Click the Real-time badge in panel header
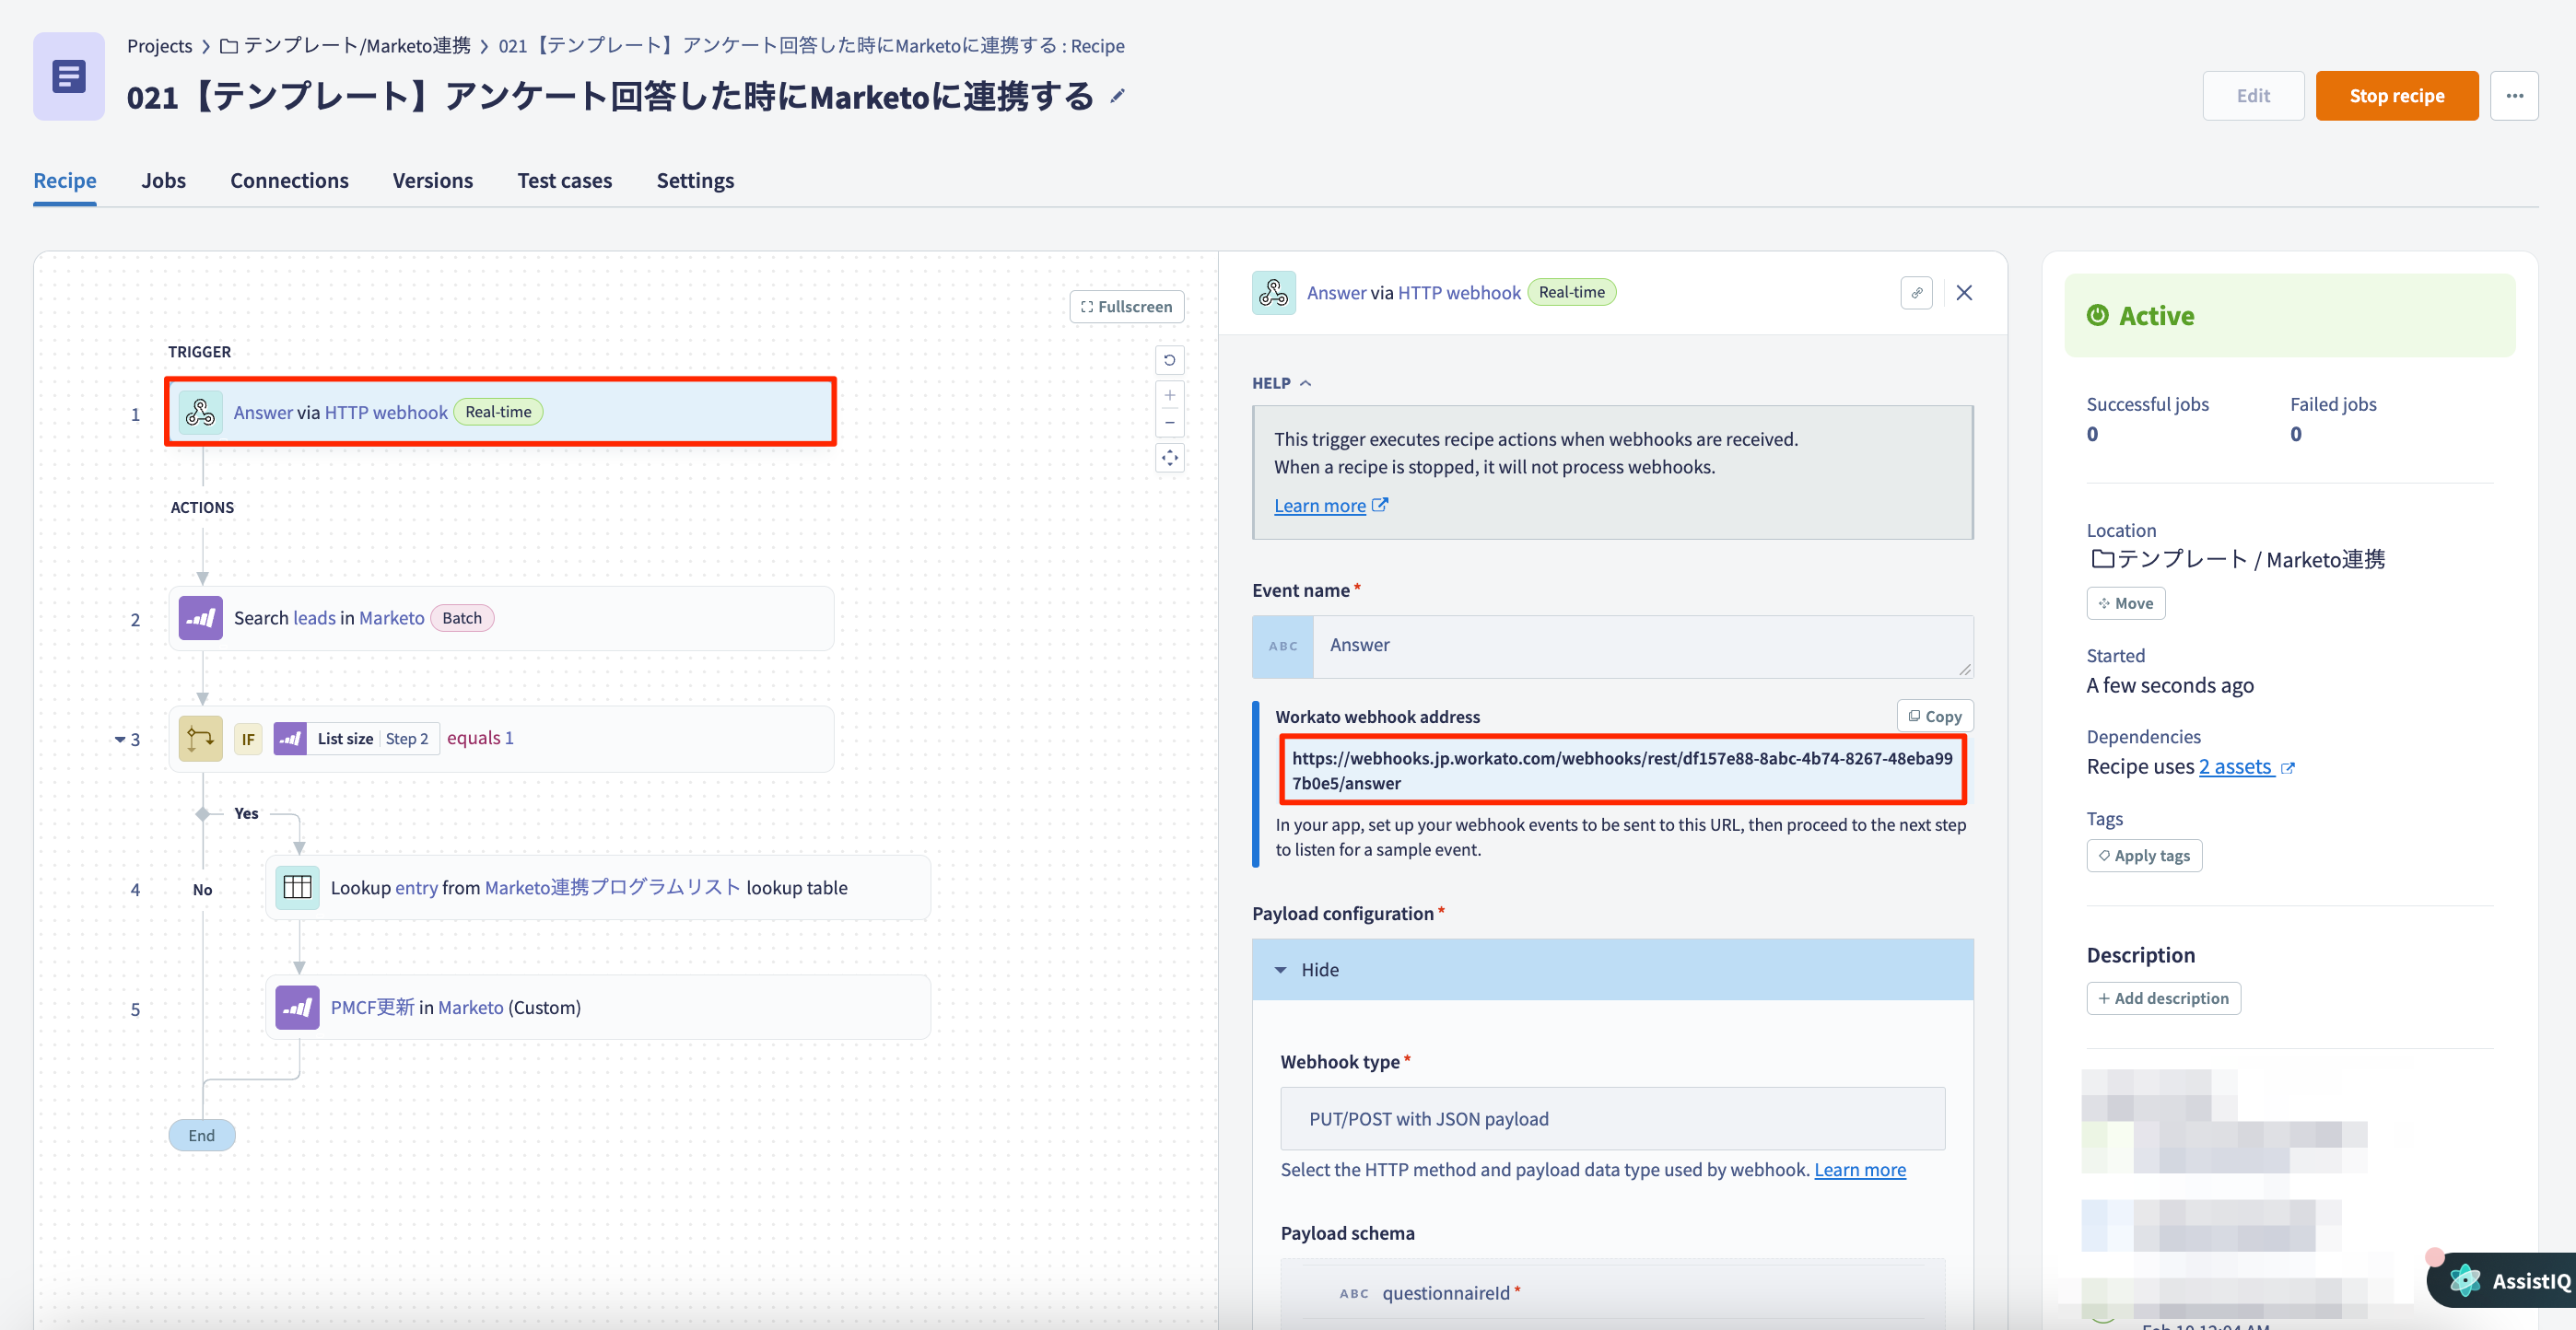This screenshot has width=2576, height=1330. 1571,292
